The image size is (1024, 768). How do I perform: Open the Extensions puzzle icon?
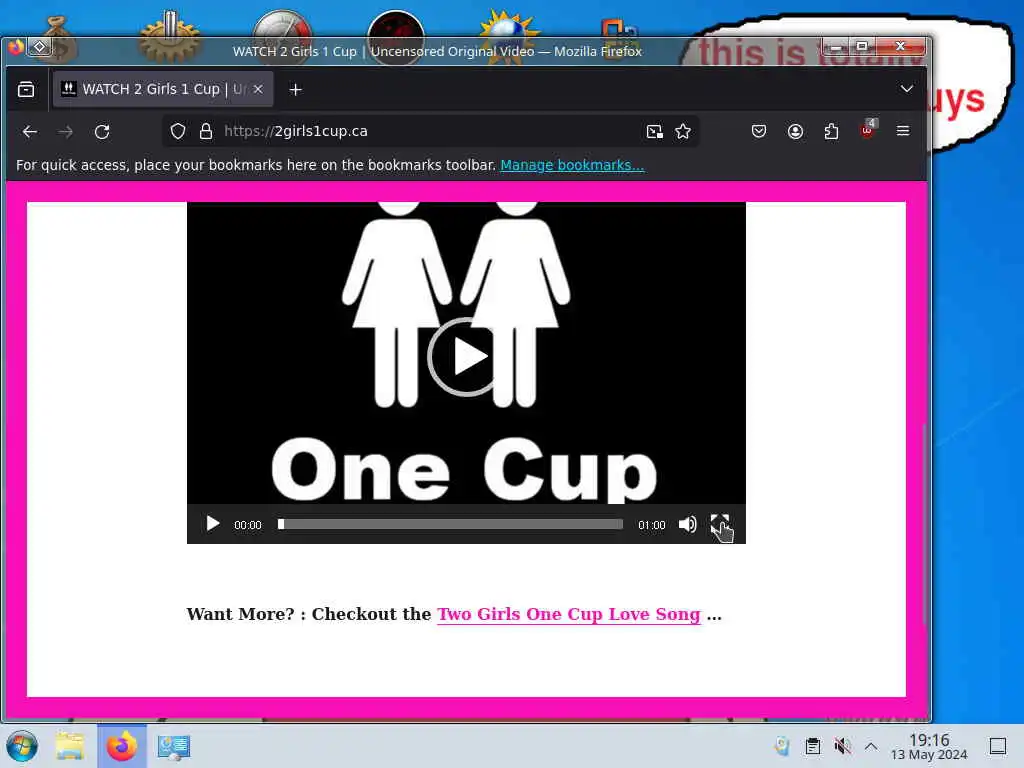[x=831, y=131]
